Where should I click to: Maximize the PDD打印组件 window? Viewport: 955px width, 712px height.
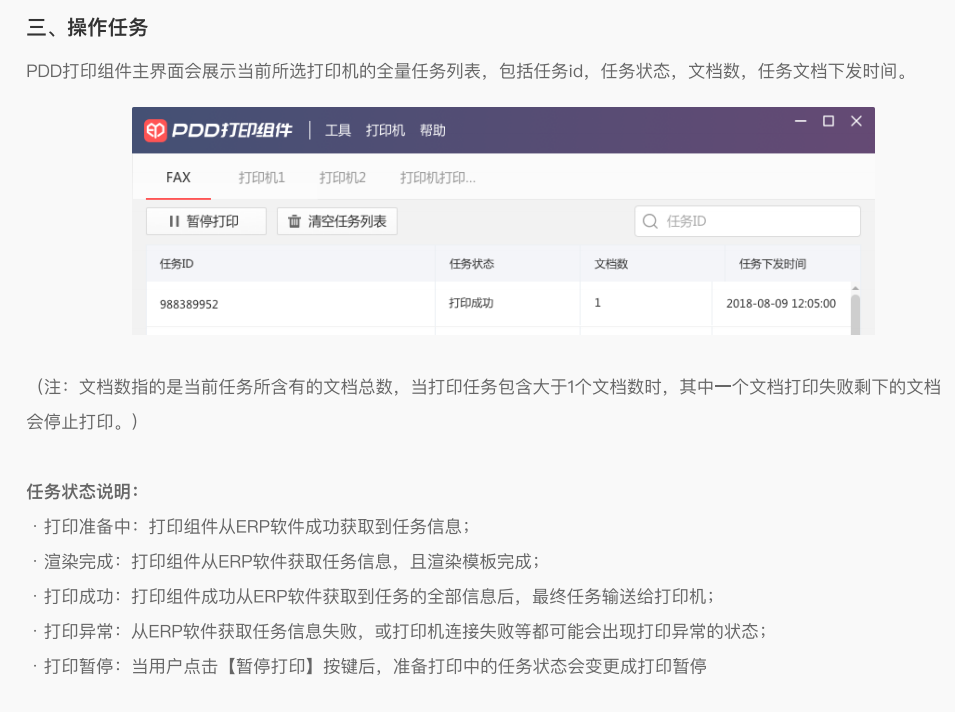point(828,121)
